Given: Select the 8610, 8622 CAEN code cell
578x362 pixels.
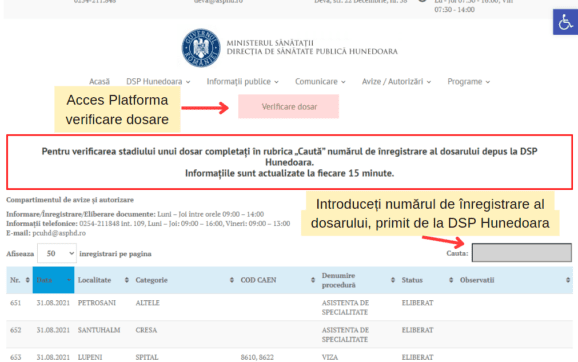Looking at the screenshot, I should pyautogui.click(x=257, y=357).
